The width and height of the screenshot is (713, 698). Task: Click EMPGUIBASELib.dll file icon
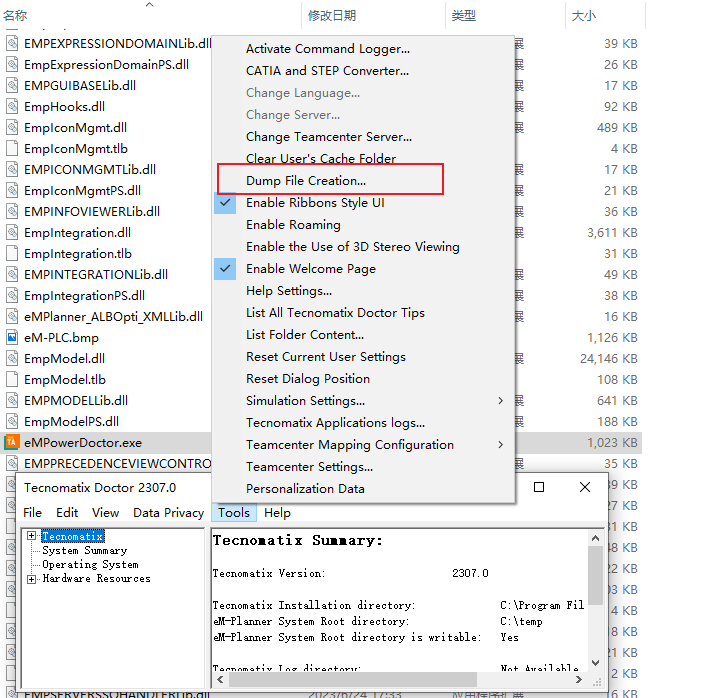pos(12,85)
